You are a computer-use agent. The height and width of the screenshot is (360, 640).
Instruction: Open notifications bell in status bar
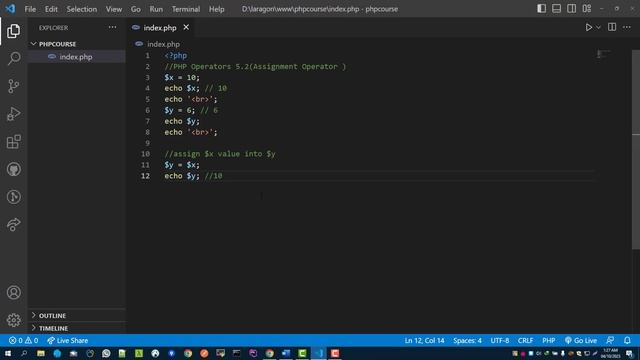point(627,340)
